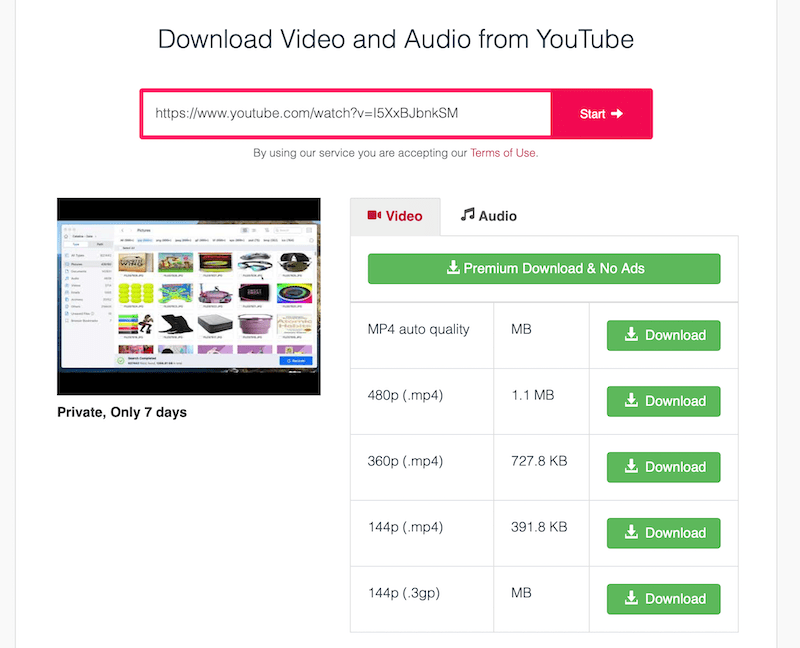Viewport: 800px width, 648px height.
Task: Open the Terms of Use link
Action: 503,153
